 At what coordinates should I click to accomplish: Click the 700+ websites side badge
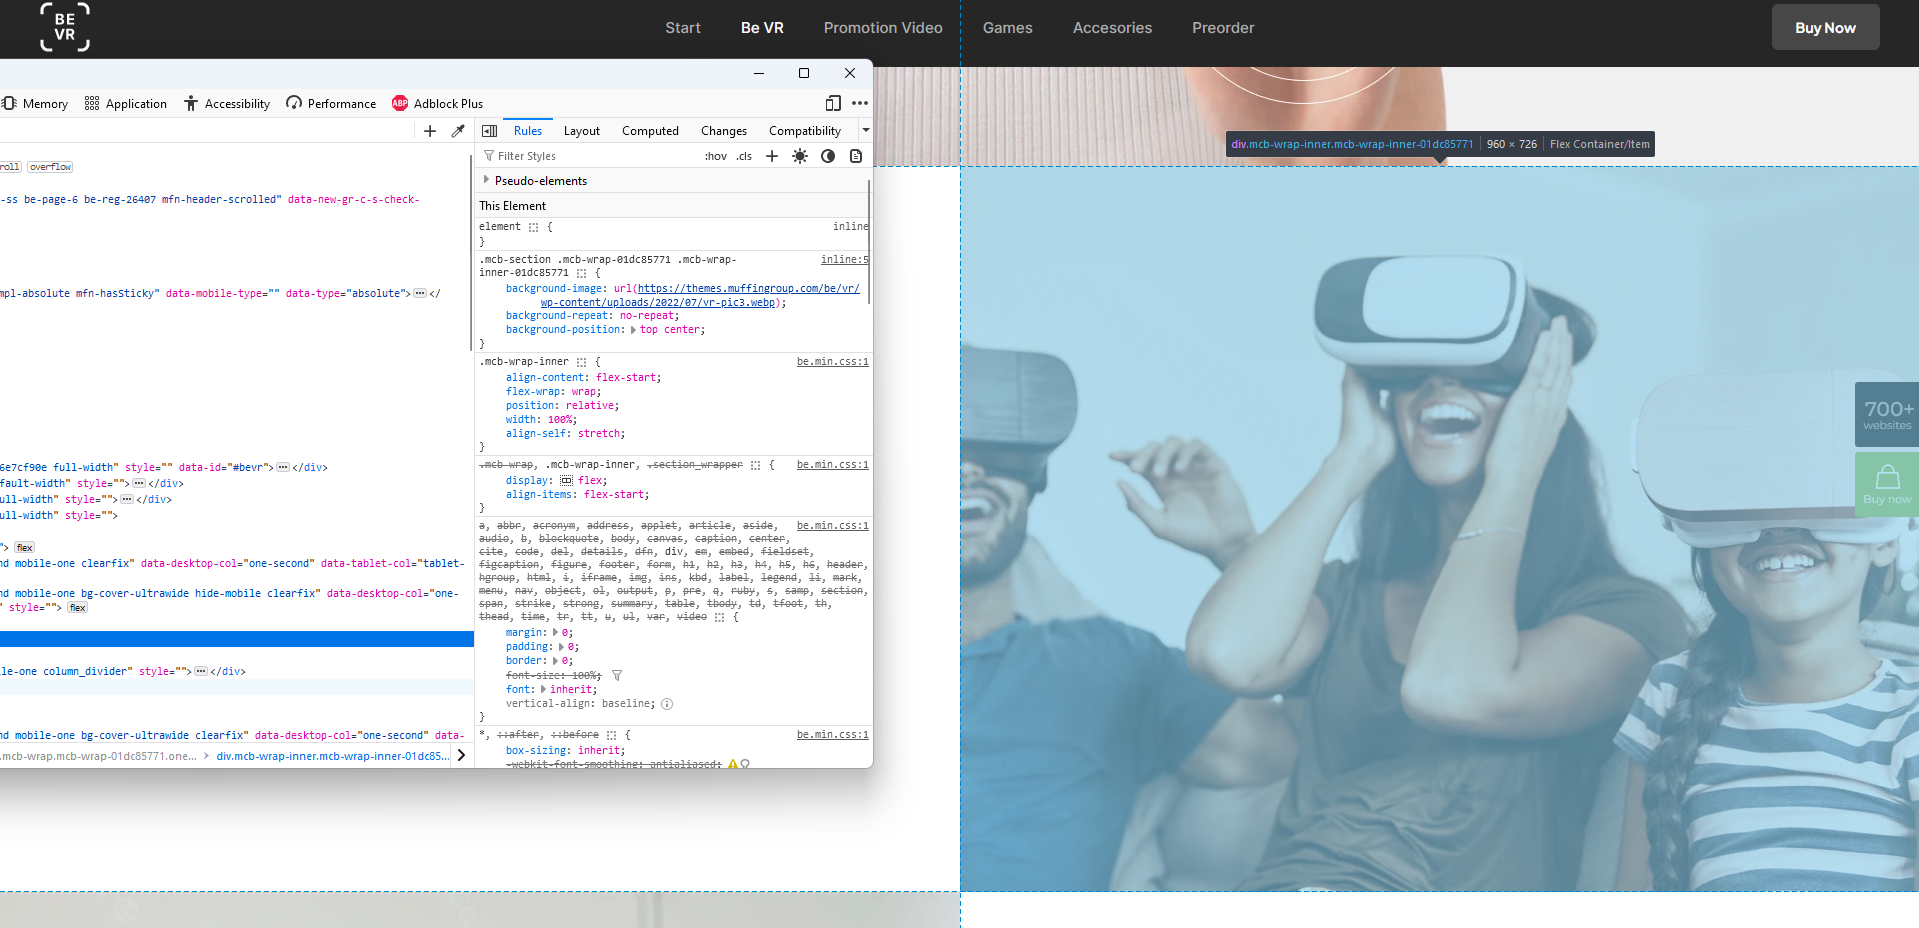click(1887, 415)
